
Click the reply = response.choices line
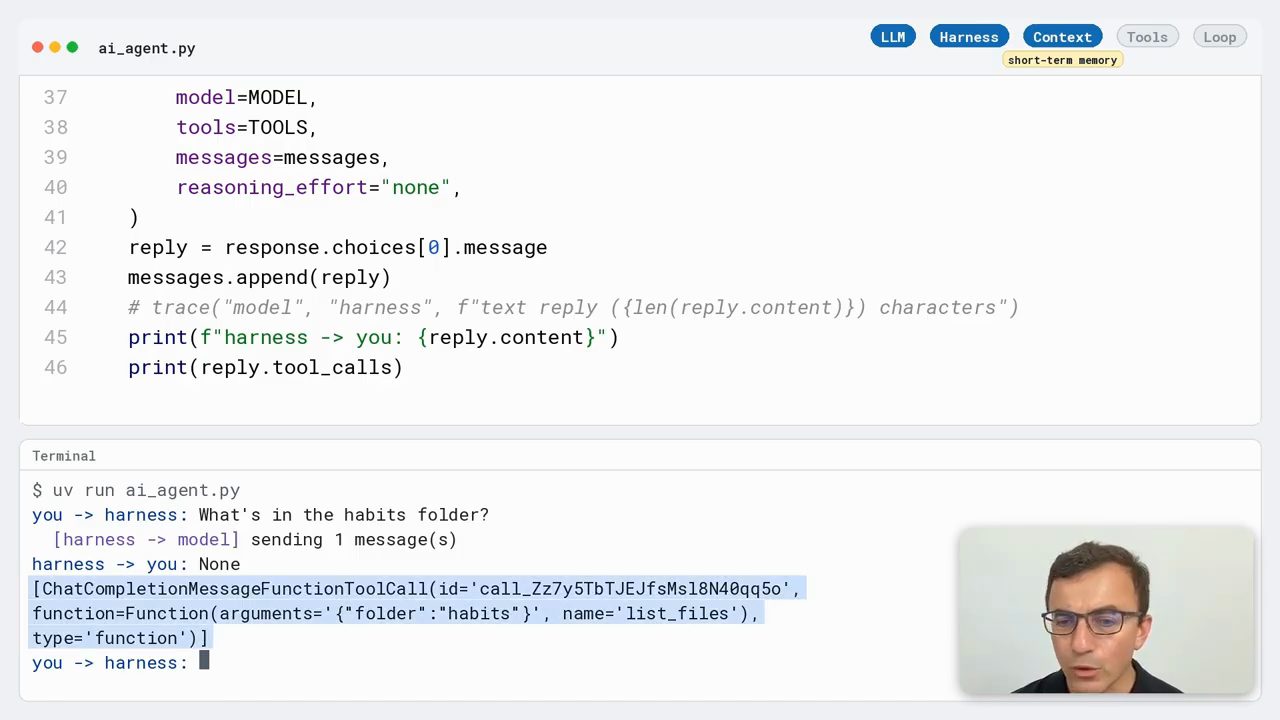(337, 247)
